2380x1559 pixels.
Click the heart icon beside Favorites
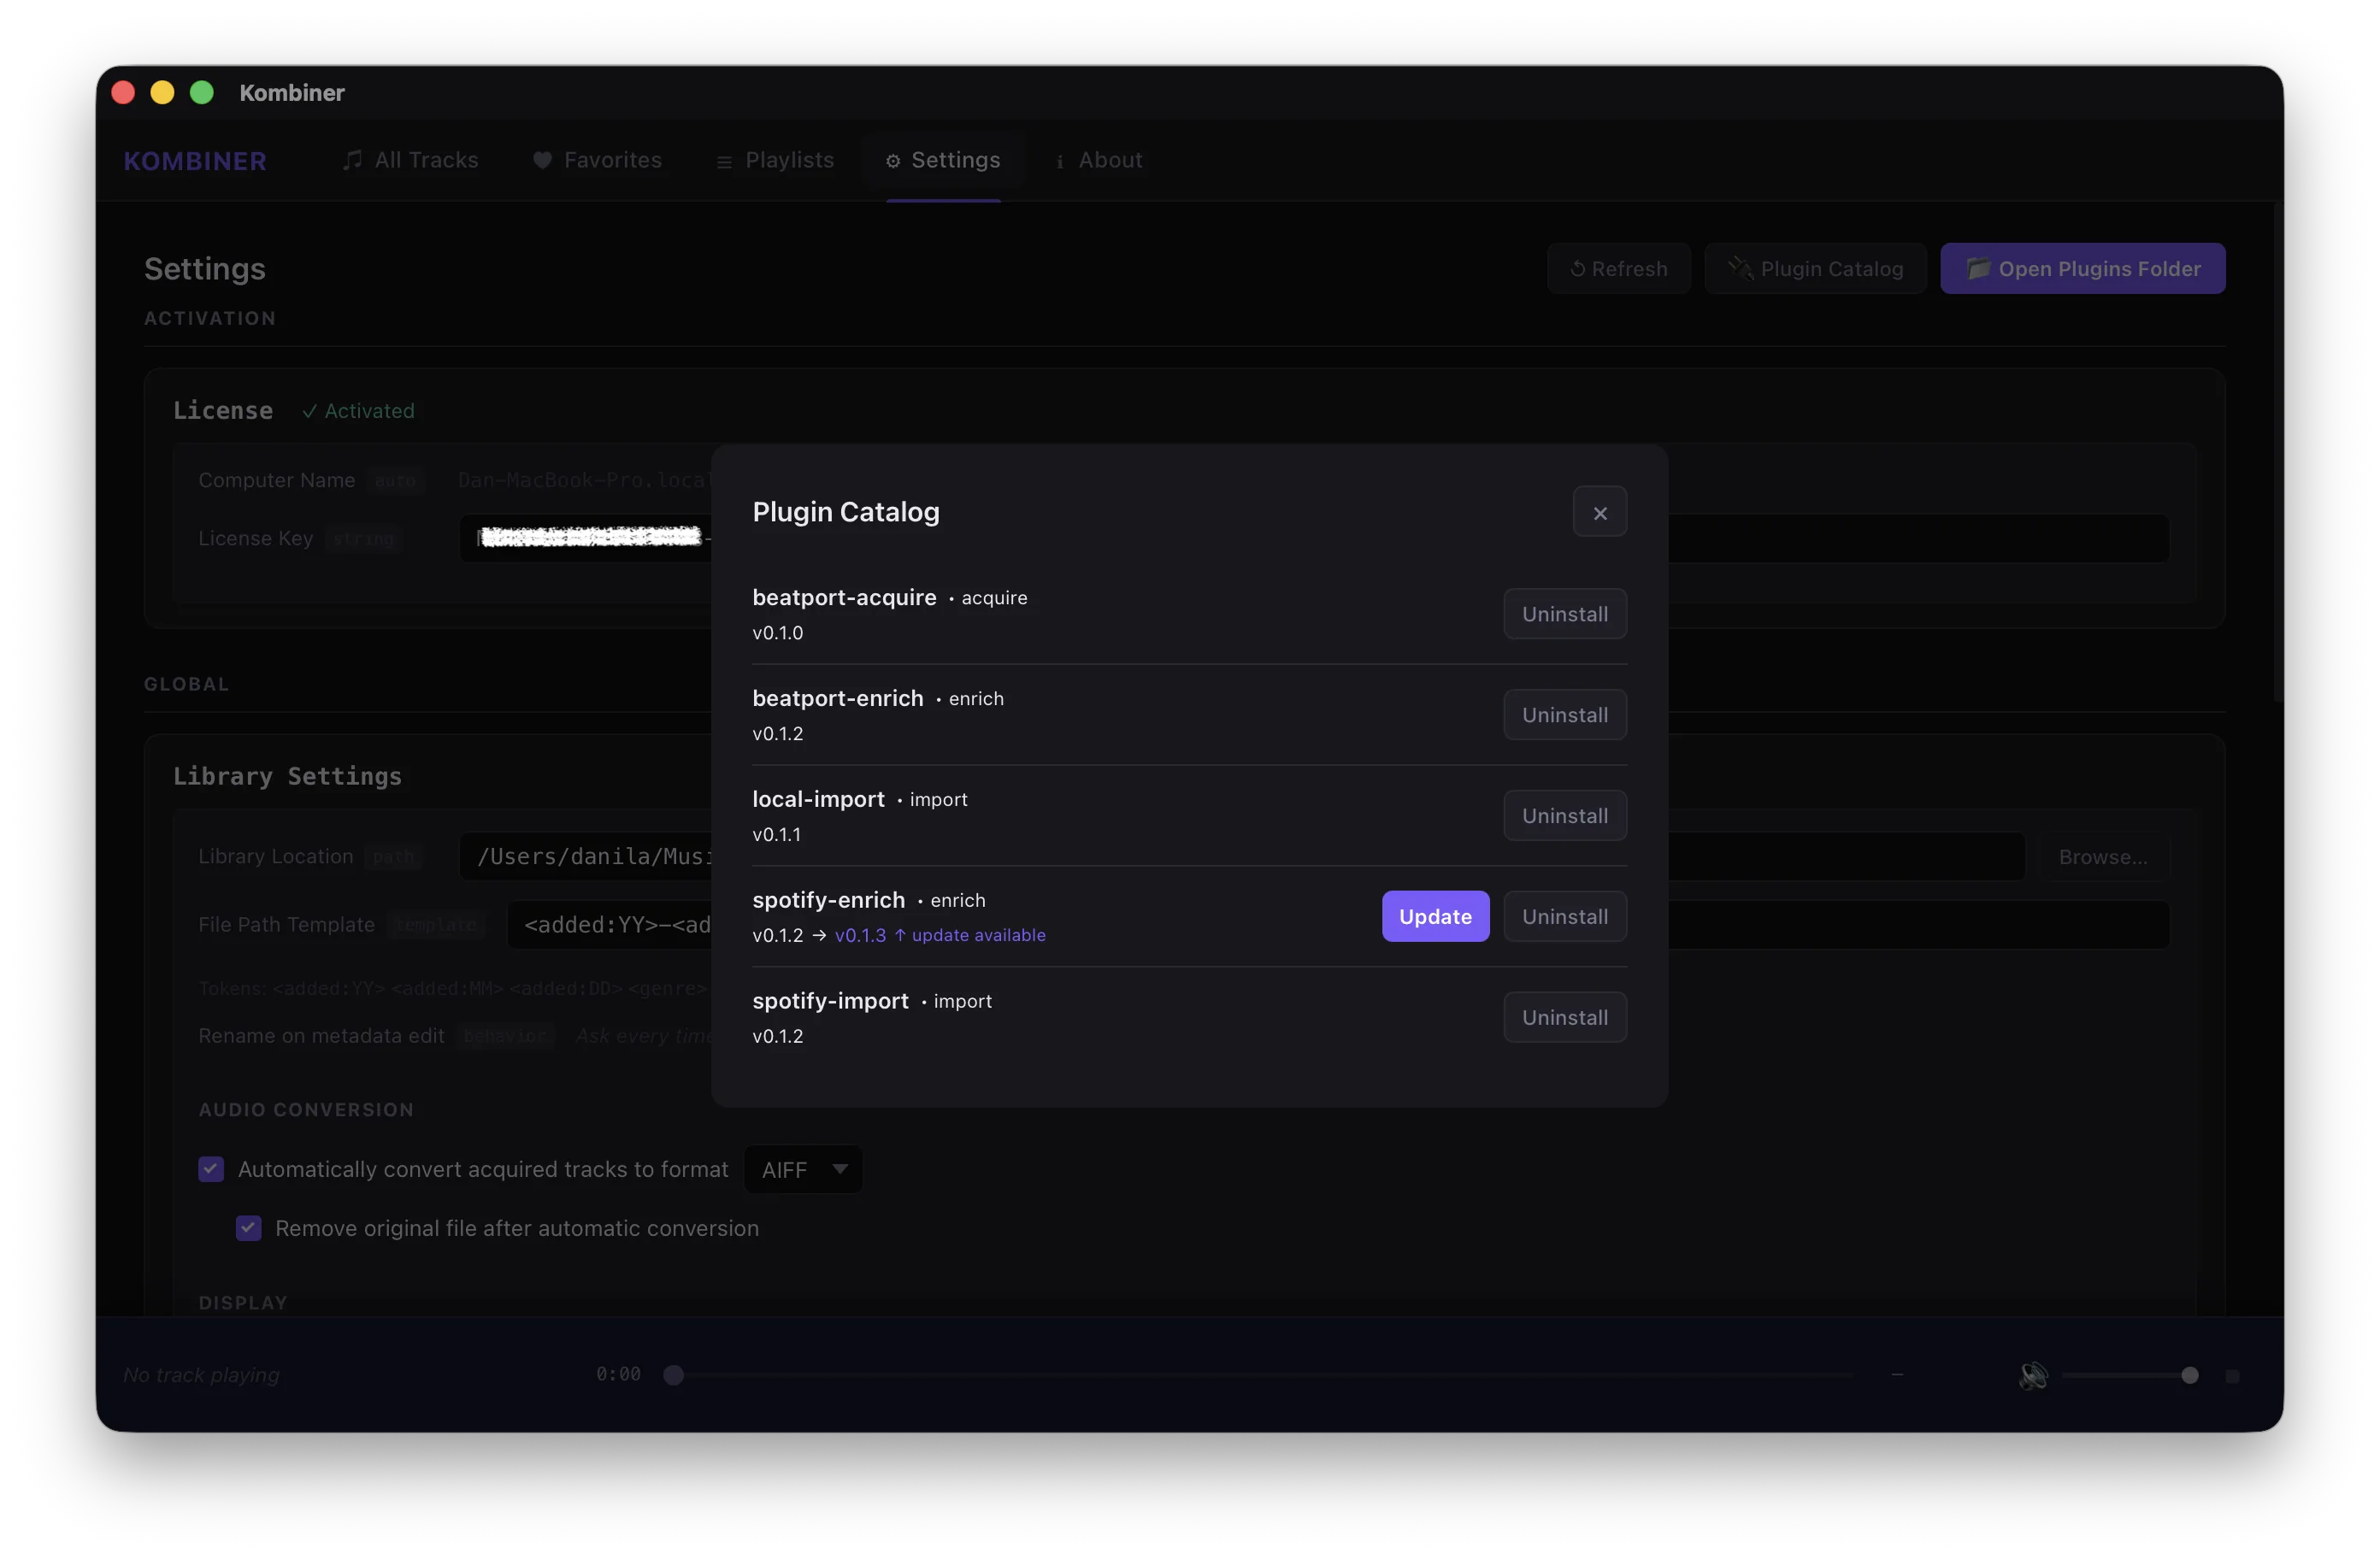(542, 160)
